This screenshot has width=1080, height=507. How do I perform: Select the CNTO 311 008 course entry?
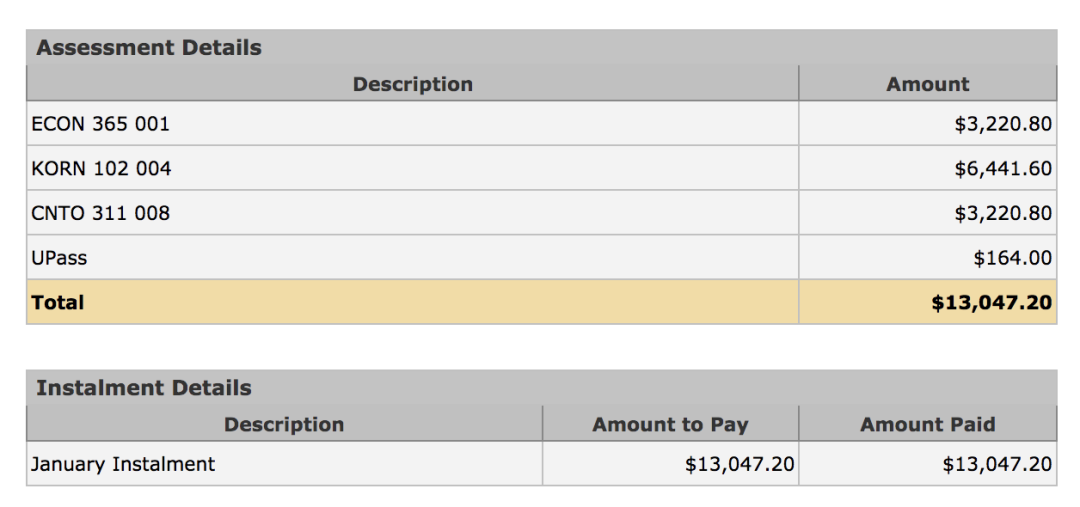coord(101,213)
